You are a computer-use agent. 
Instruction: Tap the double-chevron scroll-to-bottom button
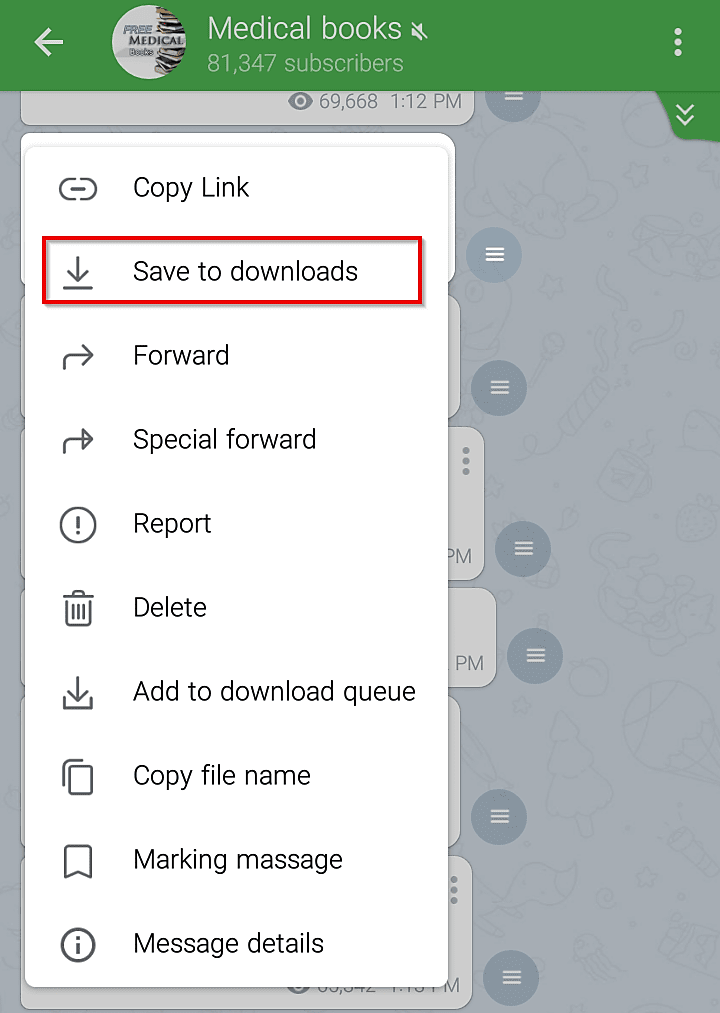click(x=684, y=116)
